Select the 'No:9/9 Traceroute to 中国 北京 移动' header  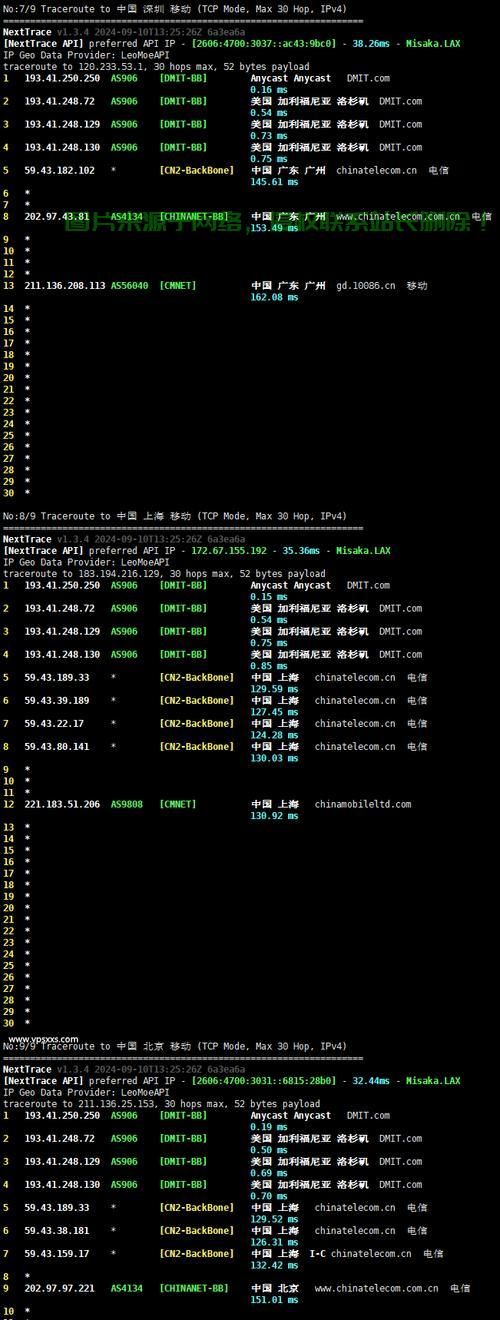pyautogui.click(x=174, y=1046)
